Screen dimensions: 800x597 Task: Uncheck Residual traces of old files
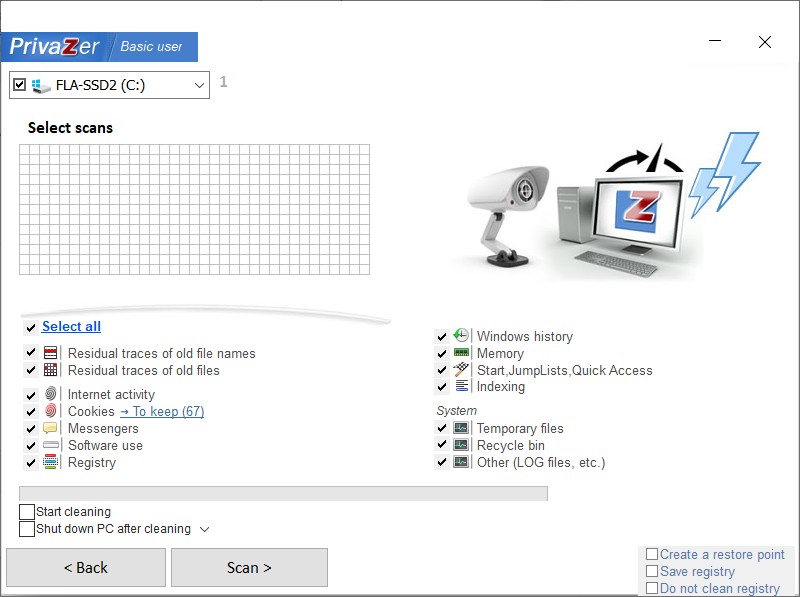(31, 369)
